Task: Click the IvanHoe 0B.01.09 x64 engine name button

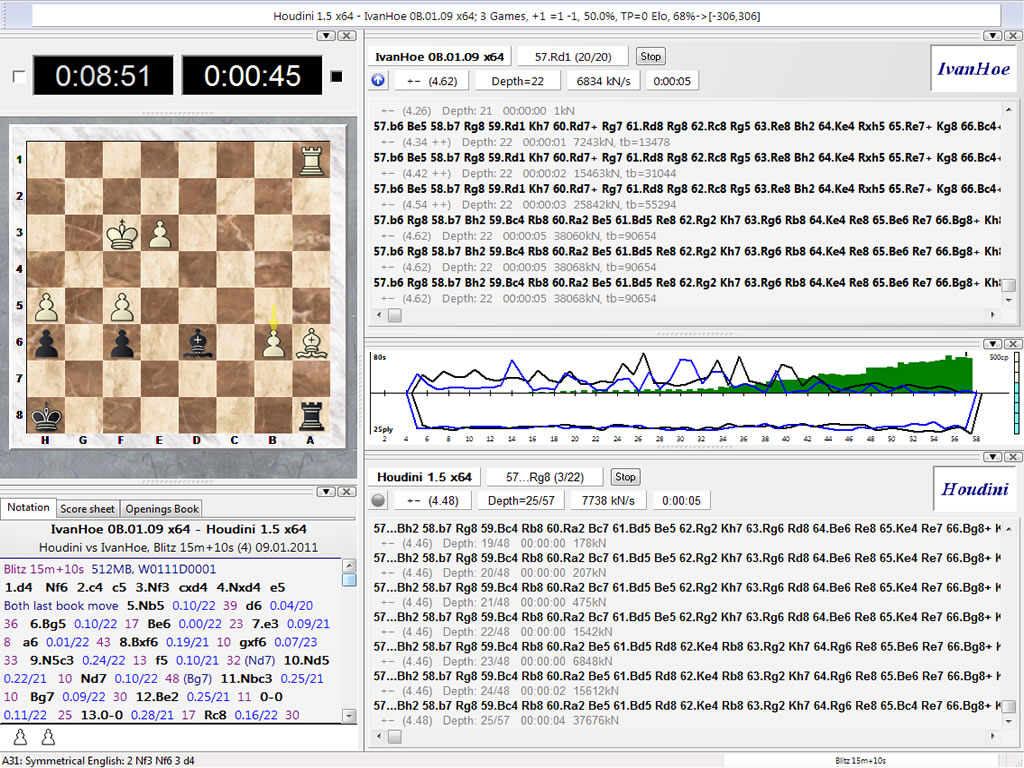Action: [x=440, y=57]
